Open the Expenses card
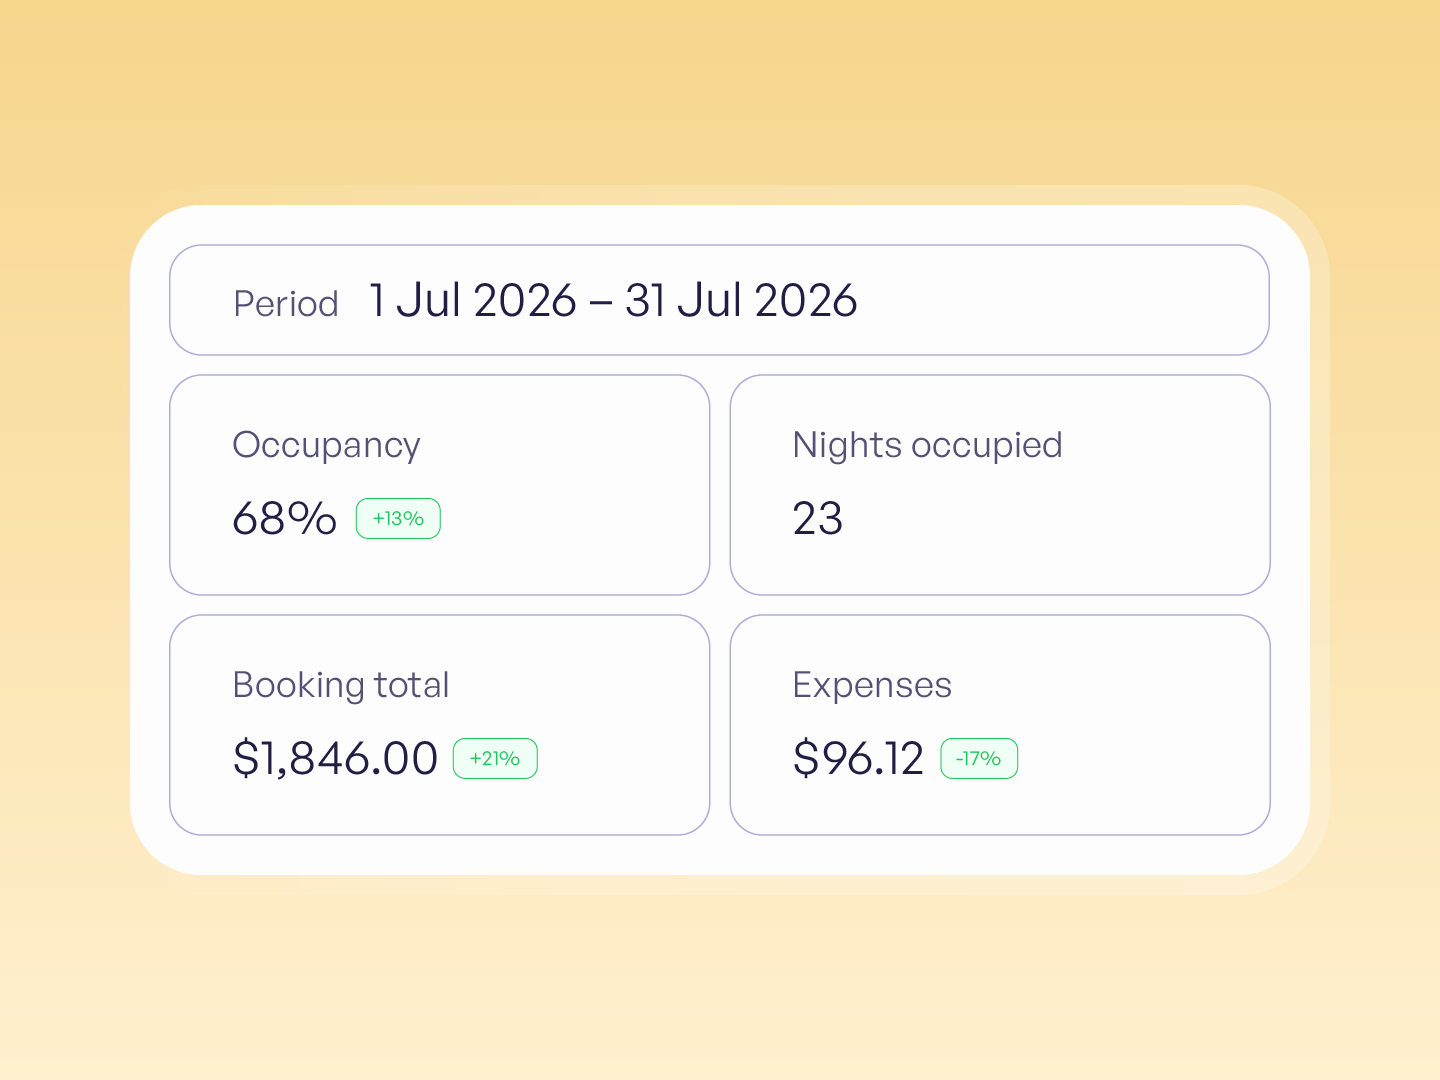The image size is (1440, 1080). click(1000, 725)
